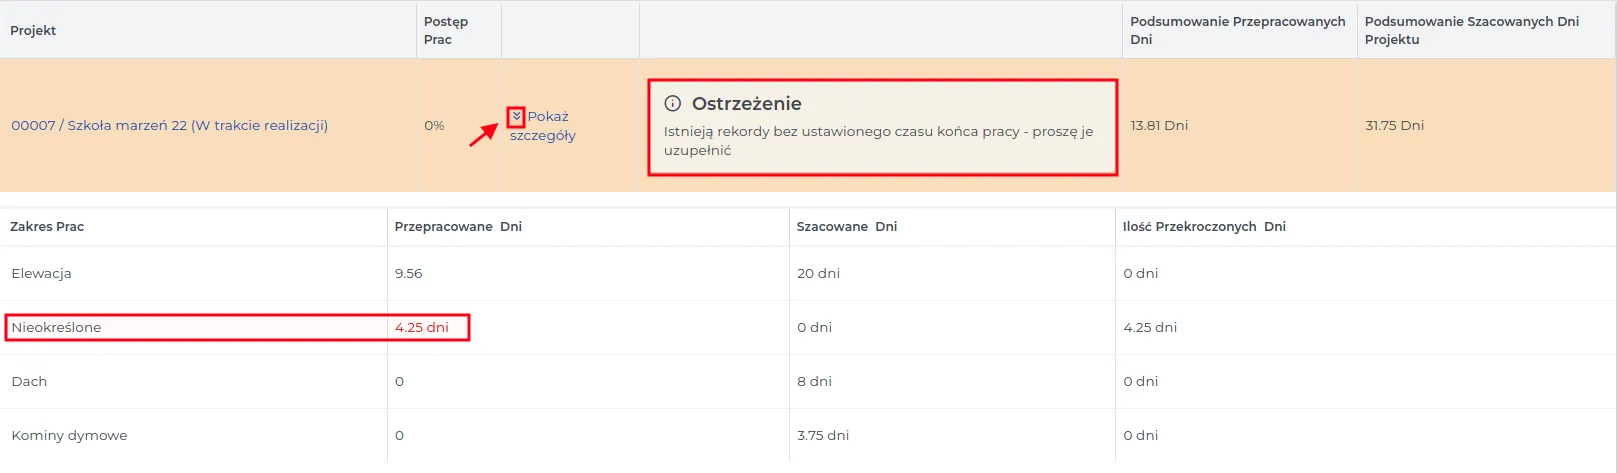Open project 00007 / Szkoła marzeń 22 link
1617x473 pixels.
[x=170, y=125]
